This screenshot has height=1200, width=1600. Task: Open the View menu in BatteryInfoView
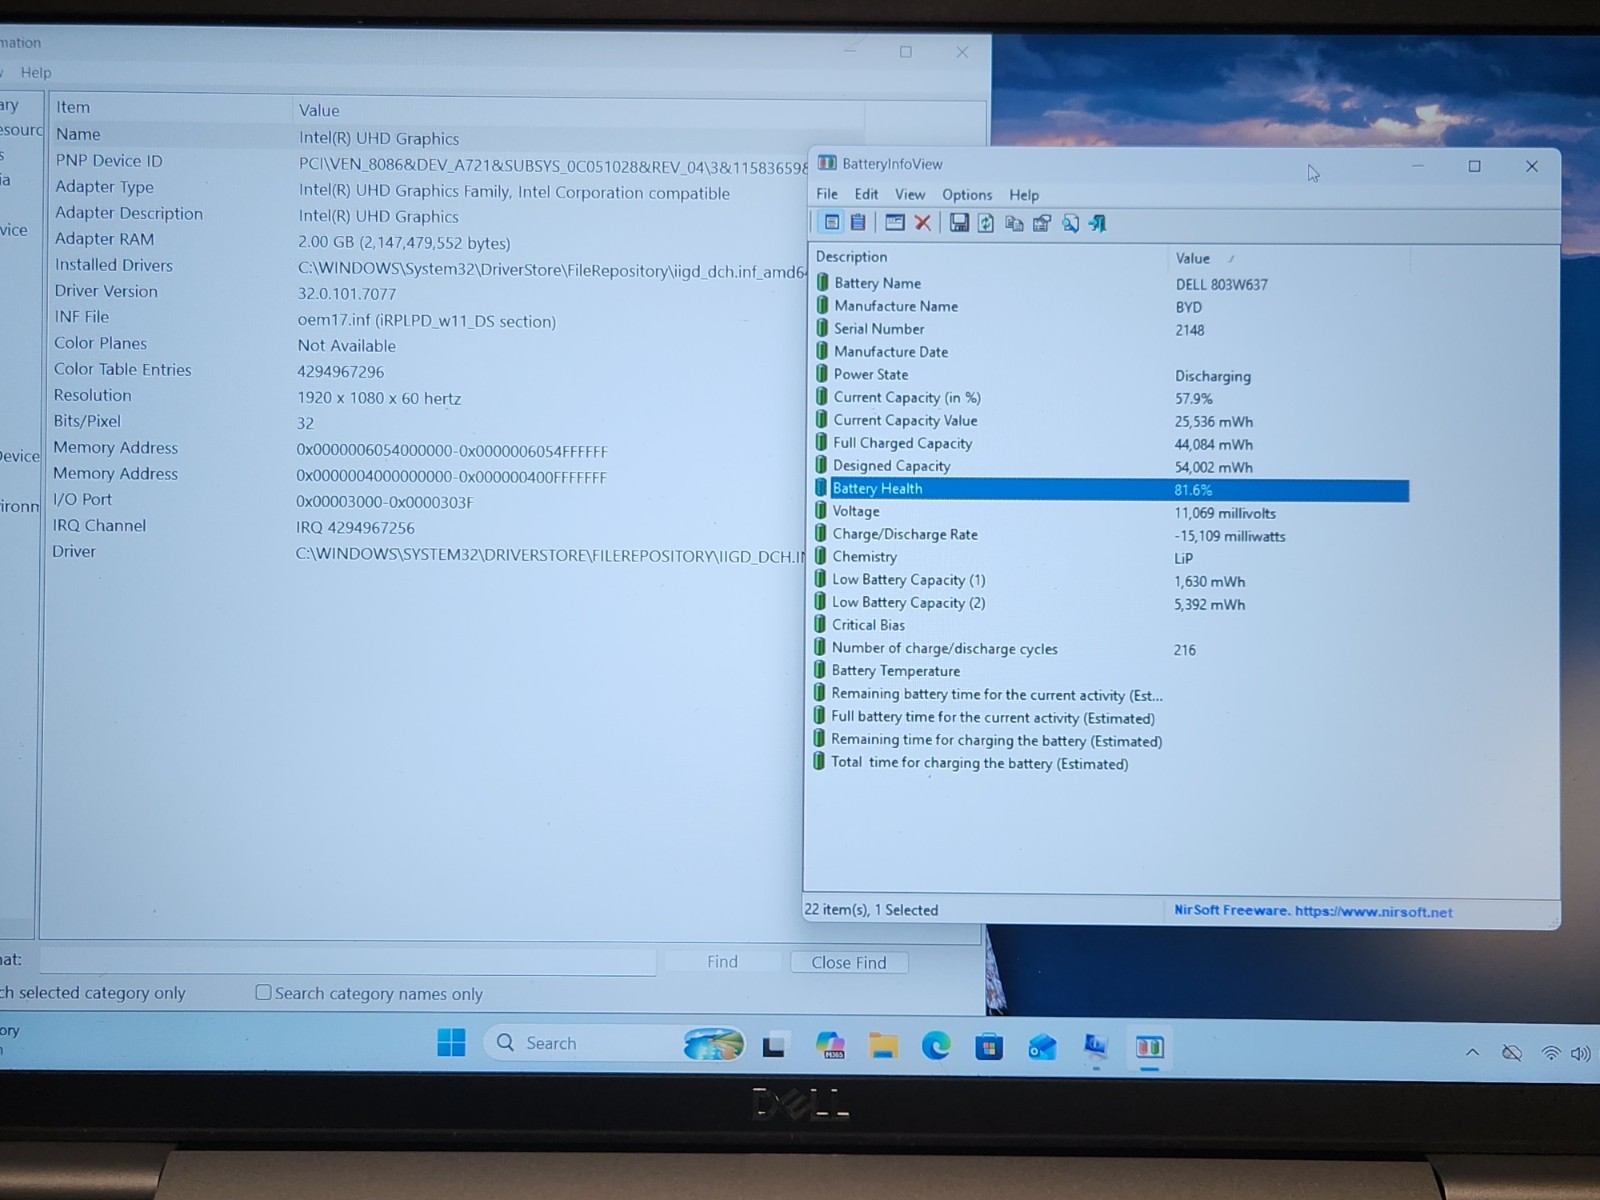(910, 194)
